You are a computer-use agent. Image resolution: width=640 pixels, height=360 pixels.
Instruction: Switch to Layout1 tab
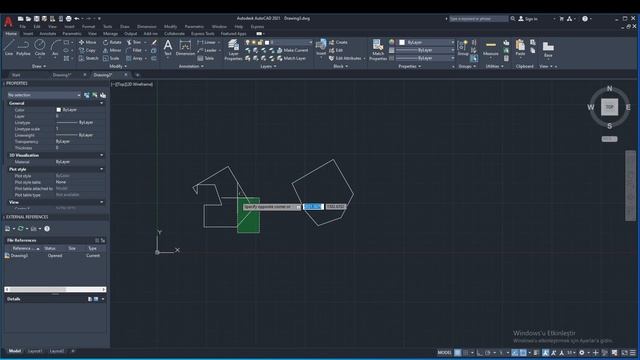tap(35, 351)
